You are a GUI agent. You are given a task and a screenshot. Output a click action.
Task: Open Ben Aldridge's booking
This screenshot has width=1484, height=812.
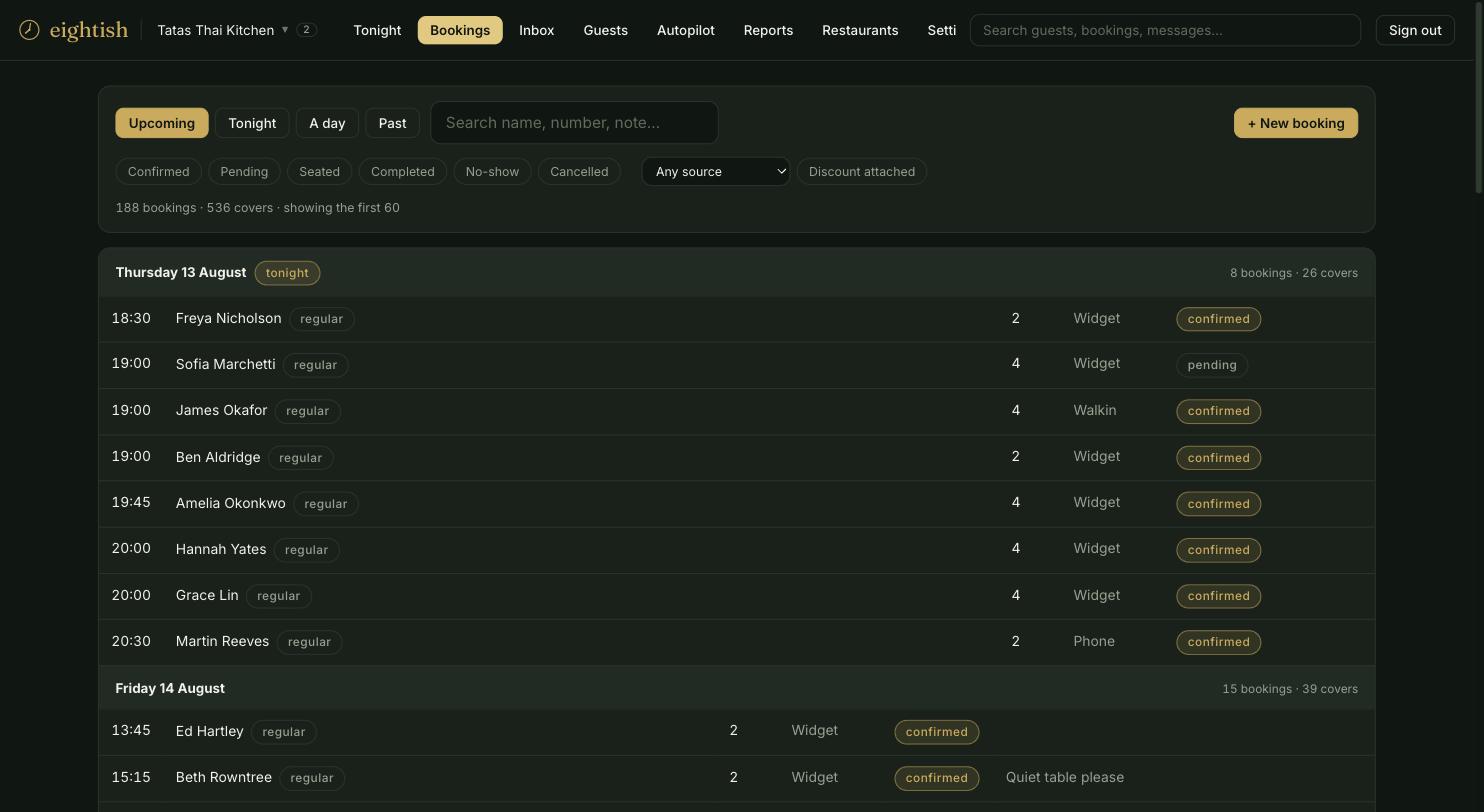[x=737, y=457]
